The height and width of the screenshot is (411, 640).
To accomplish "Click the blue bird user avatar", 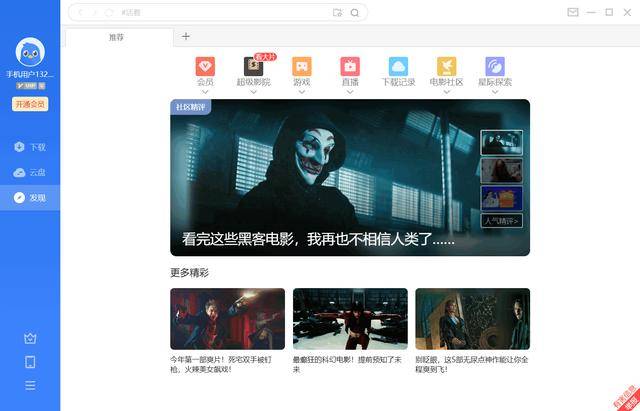I will 30,52.
